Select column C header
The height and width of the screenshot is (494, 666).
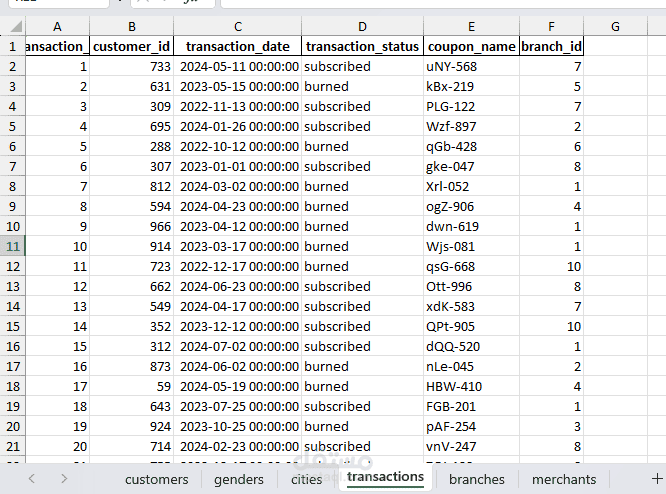237,26
